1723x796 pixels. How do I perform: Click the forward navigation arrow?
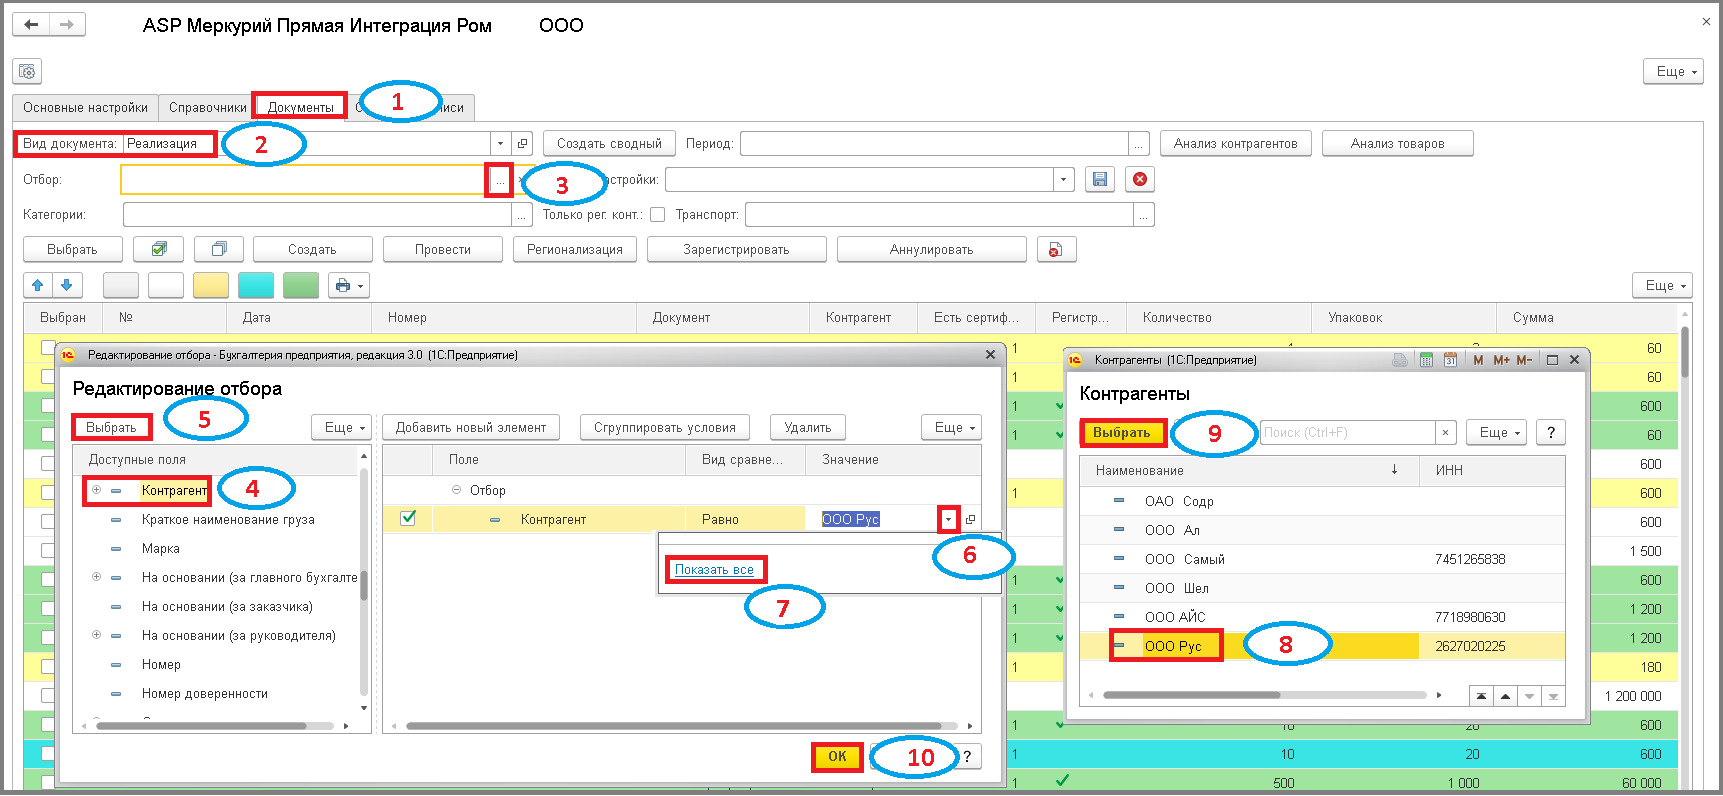tap(67, 25)
